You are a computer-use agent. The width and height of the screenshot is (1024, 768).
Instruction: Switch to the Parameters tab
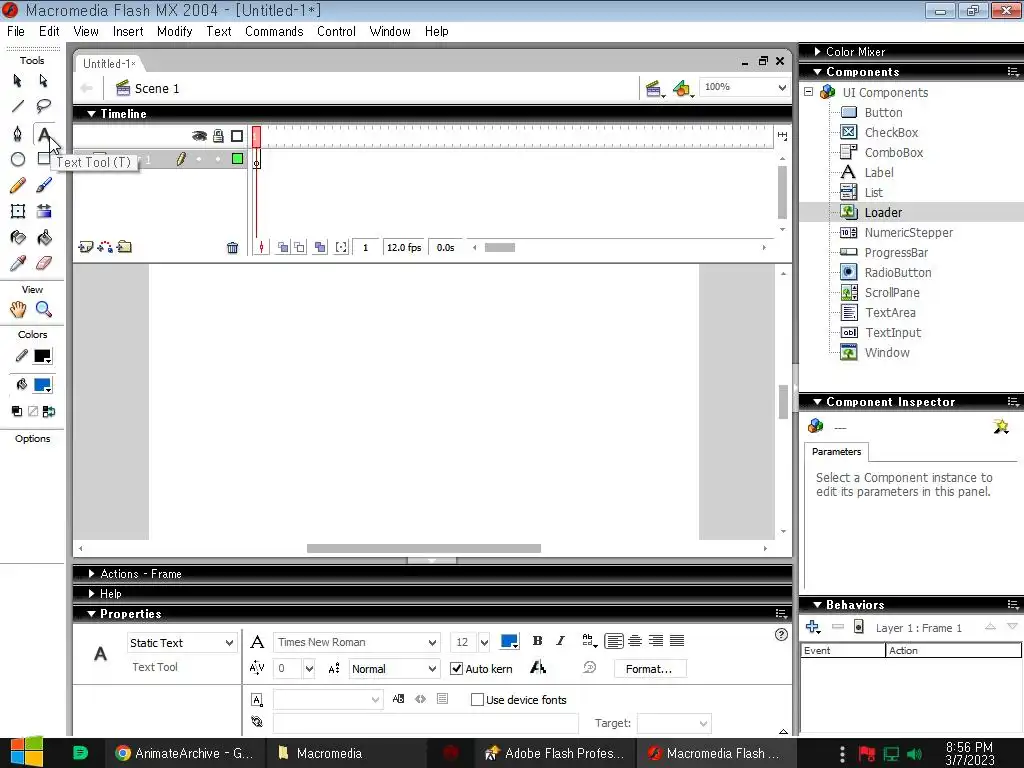(x=837, y=451)
